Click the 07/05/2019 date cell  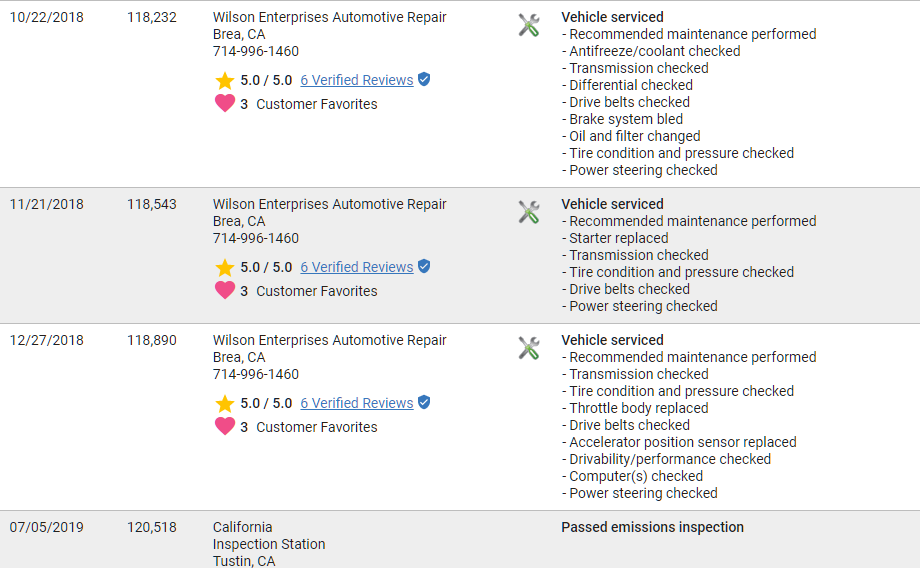[47, 527]
